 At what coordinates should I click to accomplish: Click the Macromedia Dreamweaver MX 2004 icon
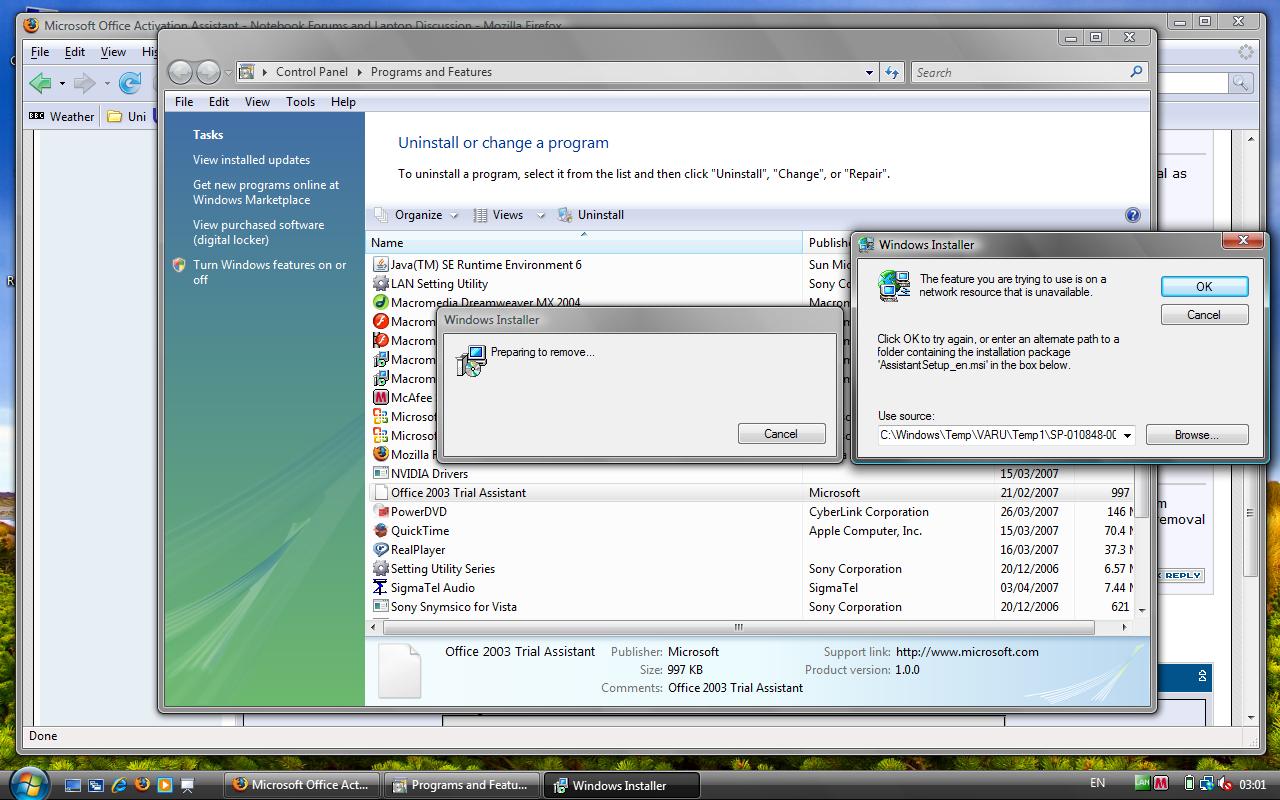click(x=380, y=302)
